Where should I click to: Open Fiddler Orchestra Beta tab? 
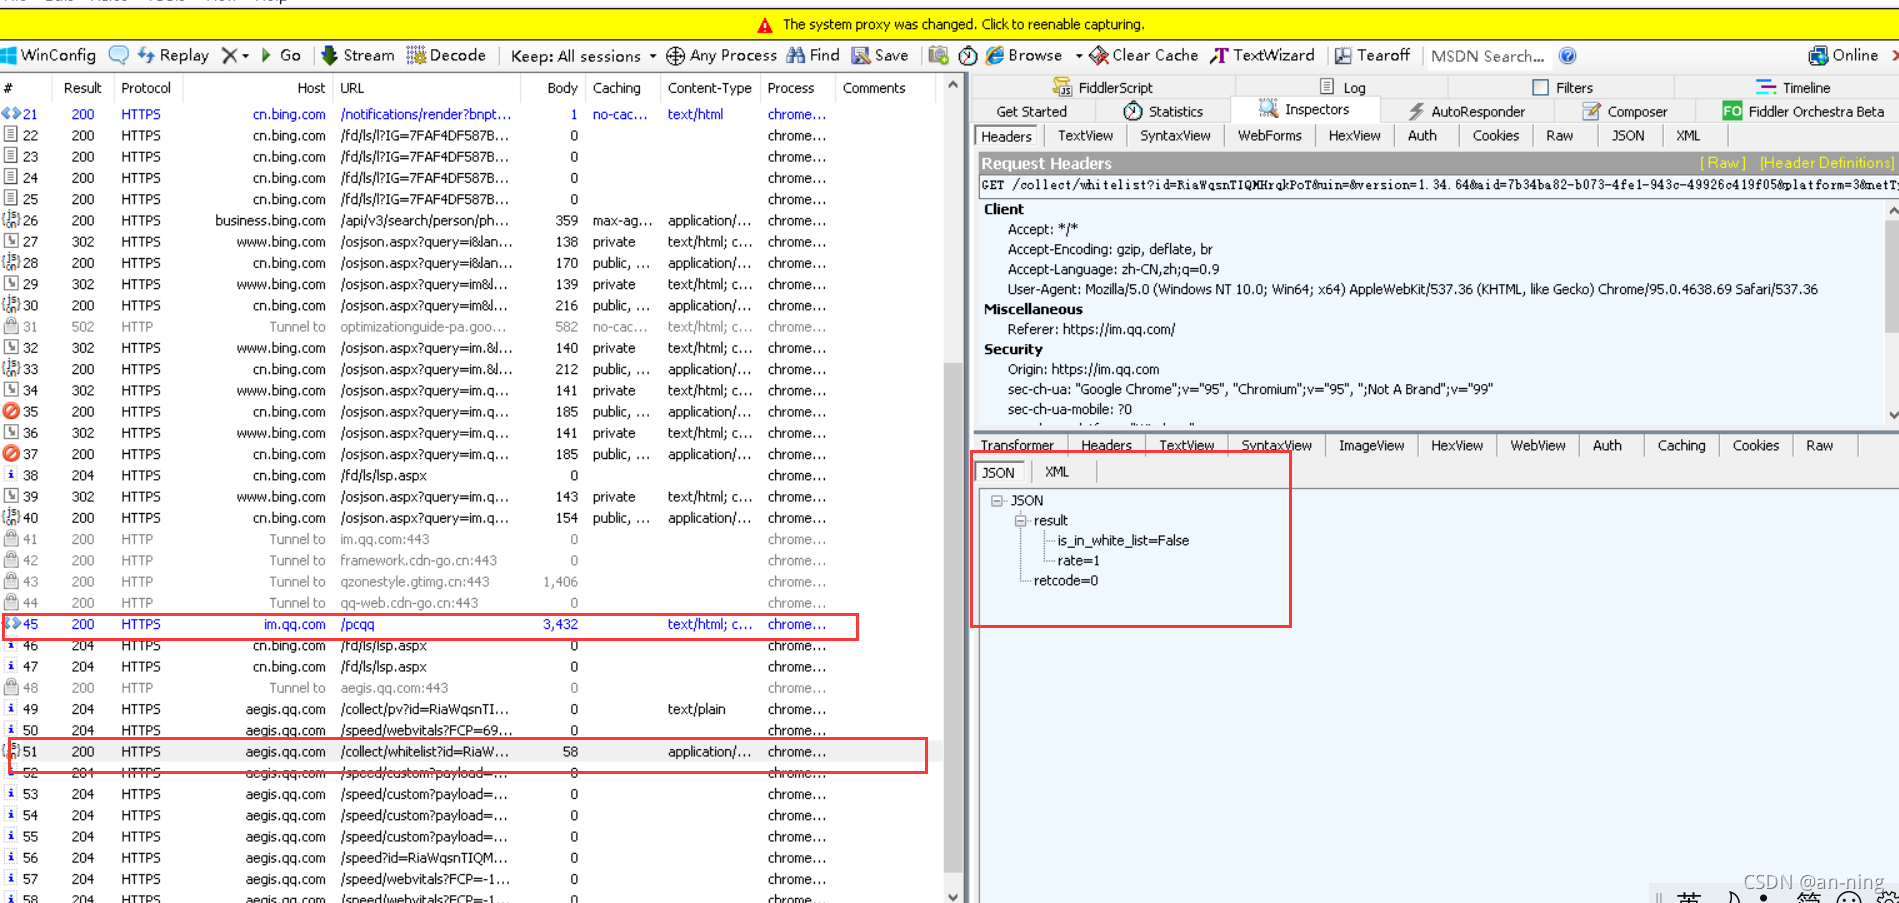point(1803,112)
